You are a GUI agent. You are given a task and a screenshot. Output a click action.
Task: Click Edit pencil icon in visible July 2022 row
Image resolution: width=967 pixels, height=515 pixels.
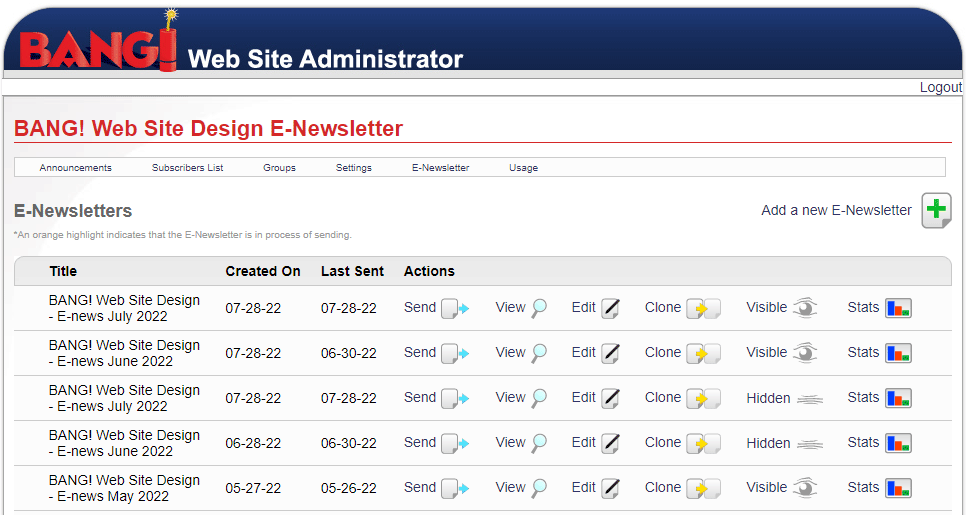(x=611, y=308)
